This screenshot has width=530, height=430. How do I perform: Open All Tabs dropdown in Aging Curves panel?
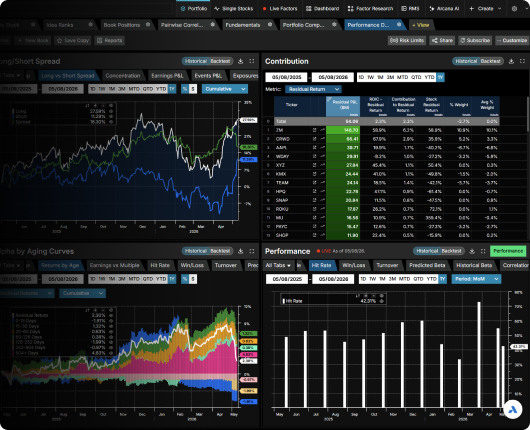click(11, 265)
